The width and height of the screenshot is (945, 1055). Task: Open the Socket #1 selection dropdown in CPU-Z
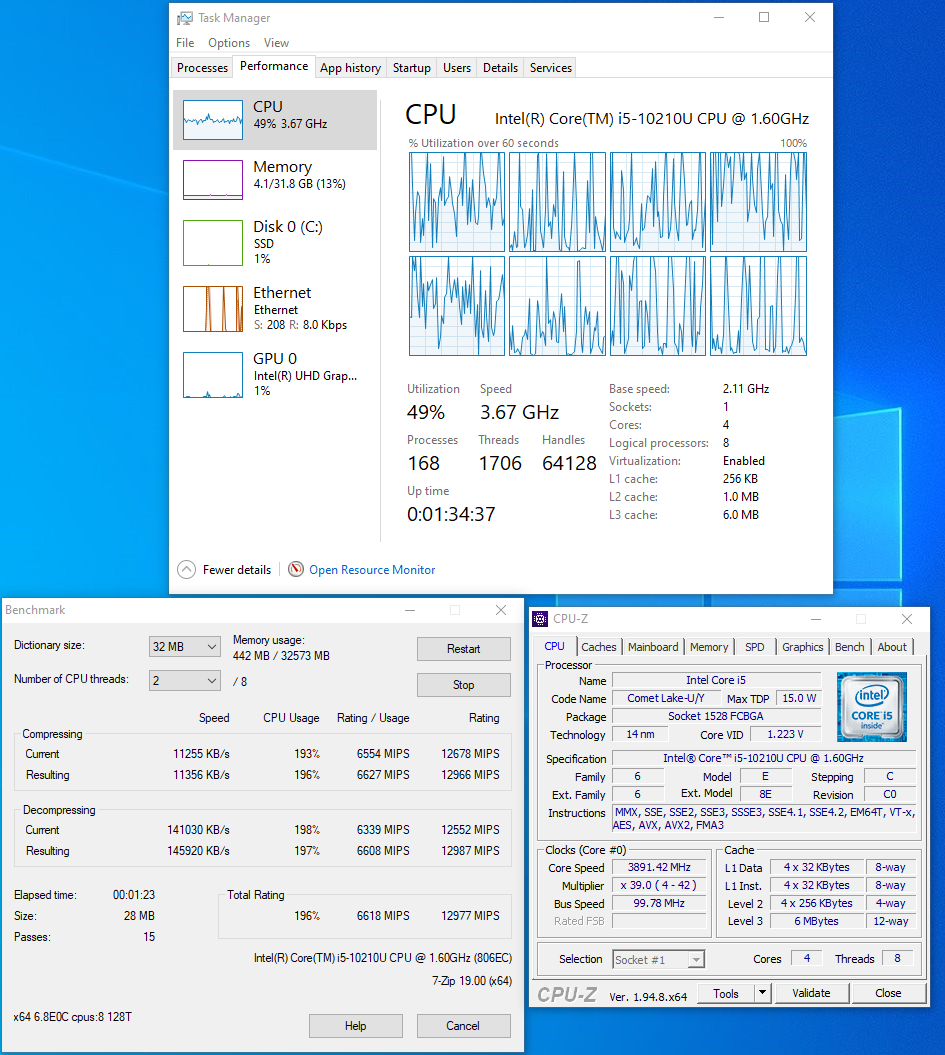[658, 959]
